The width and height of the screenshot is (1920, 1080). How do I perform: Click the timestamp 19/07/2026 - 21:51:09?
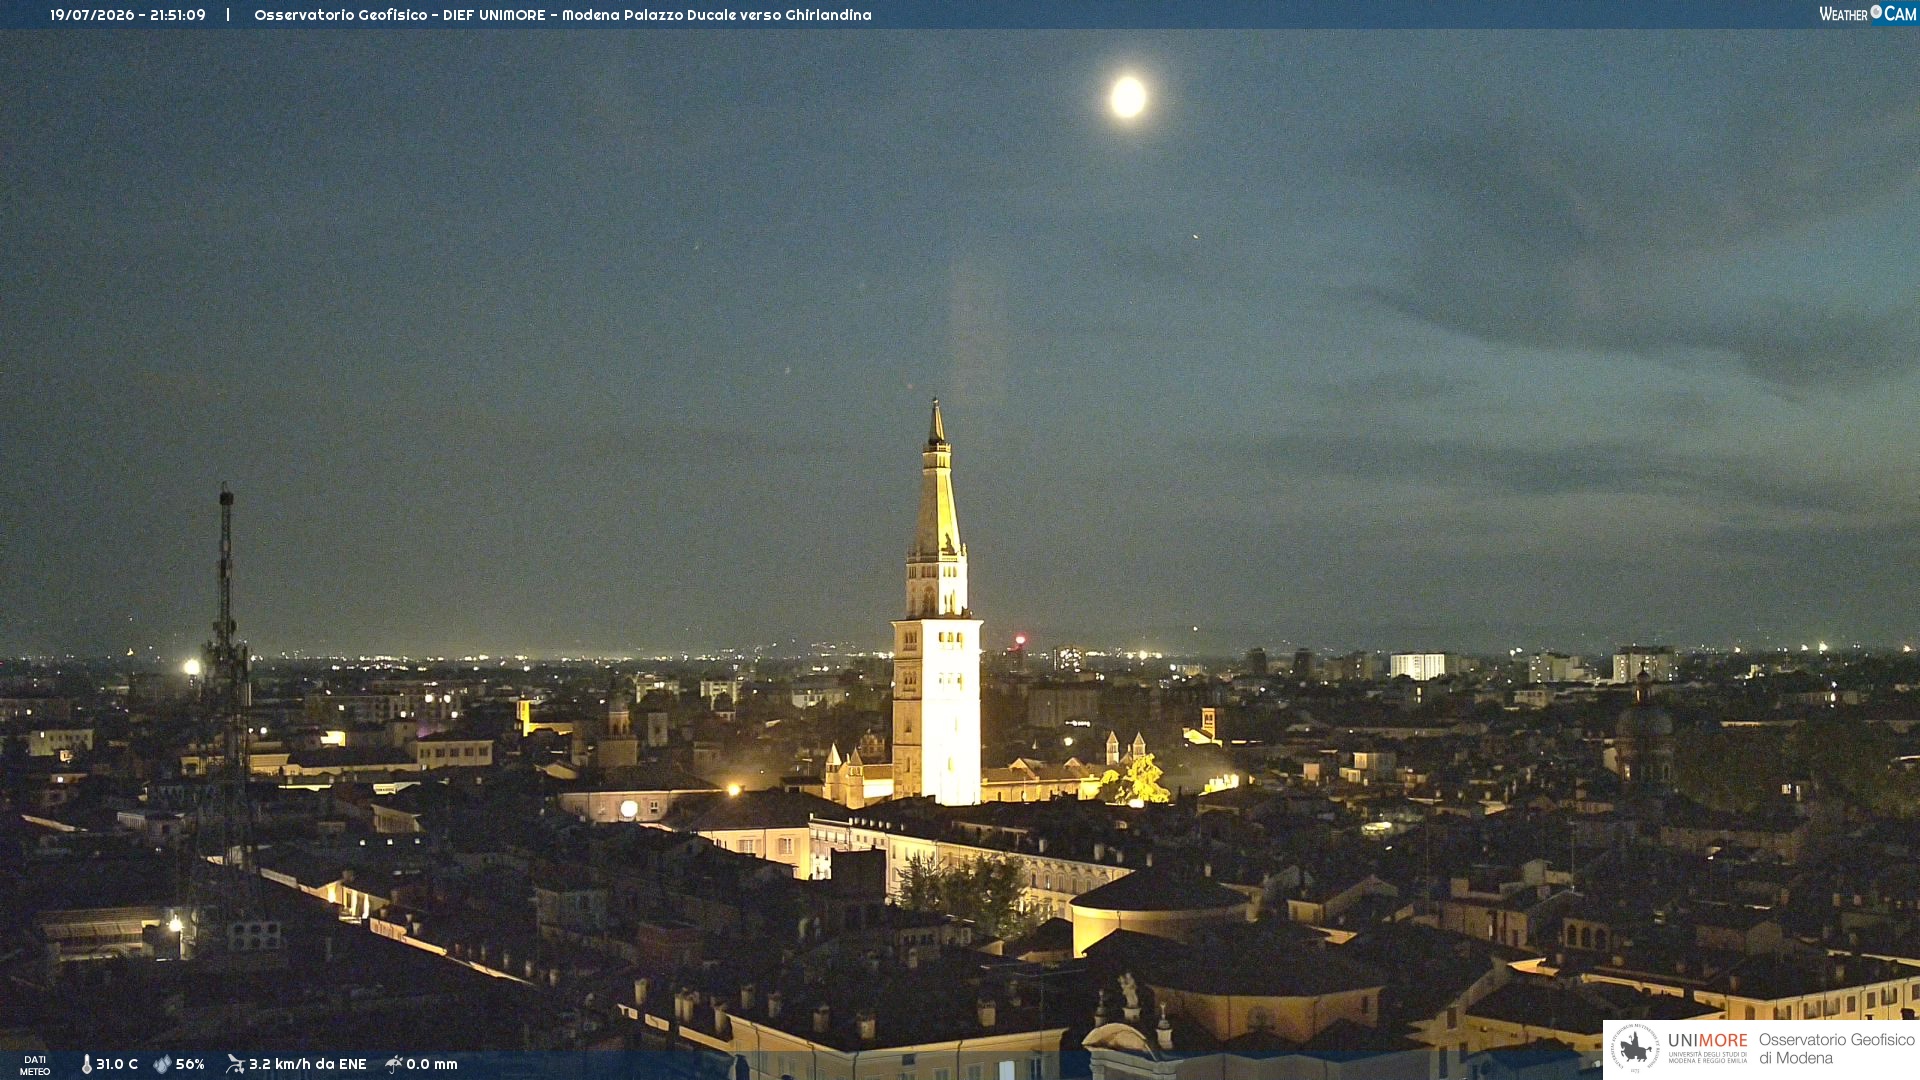128,15
